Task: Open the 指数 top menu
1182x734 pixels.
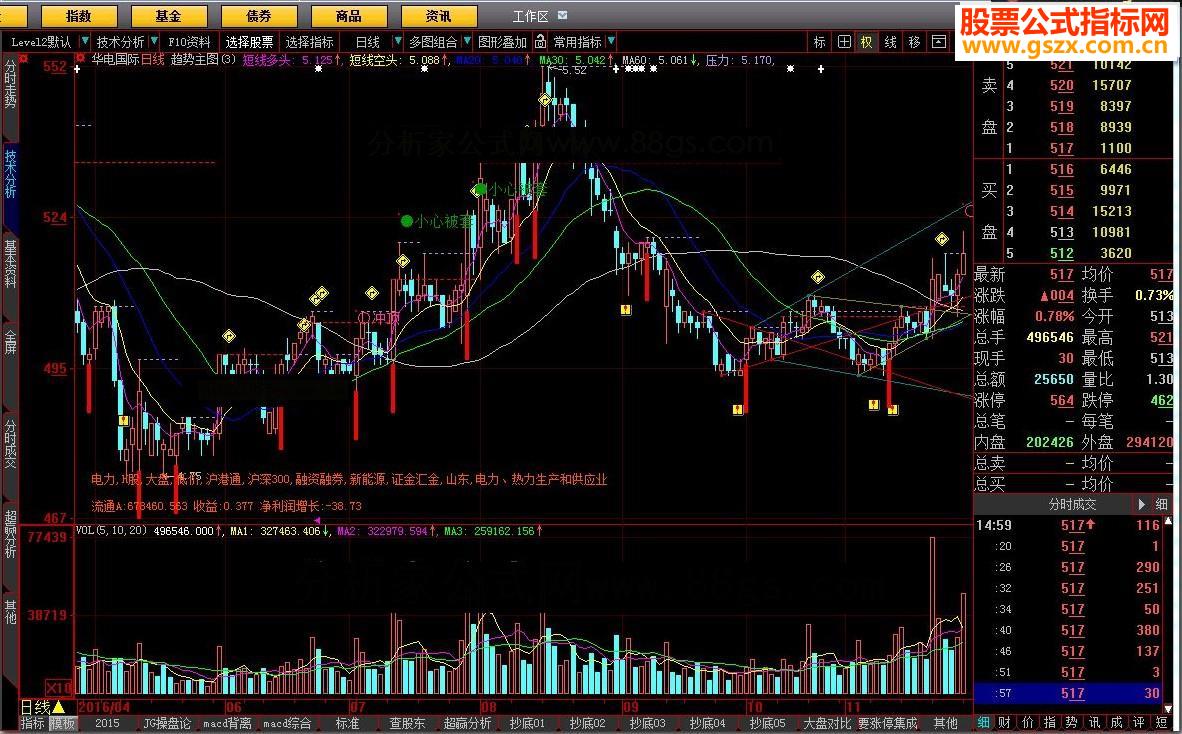Action: [x=78, y=16]
